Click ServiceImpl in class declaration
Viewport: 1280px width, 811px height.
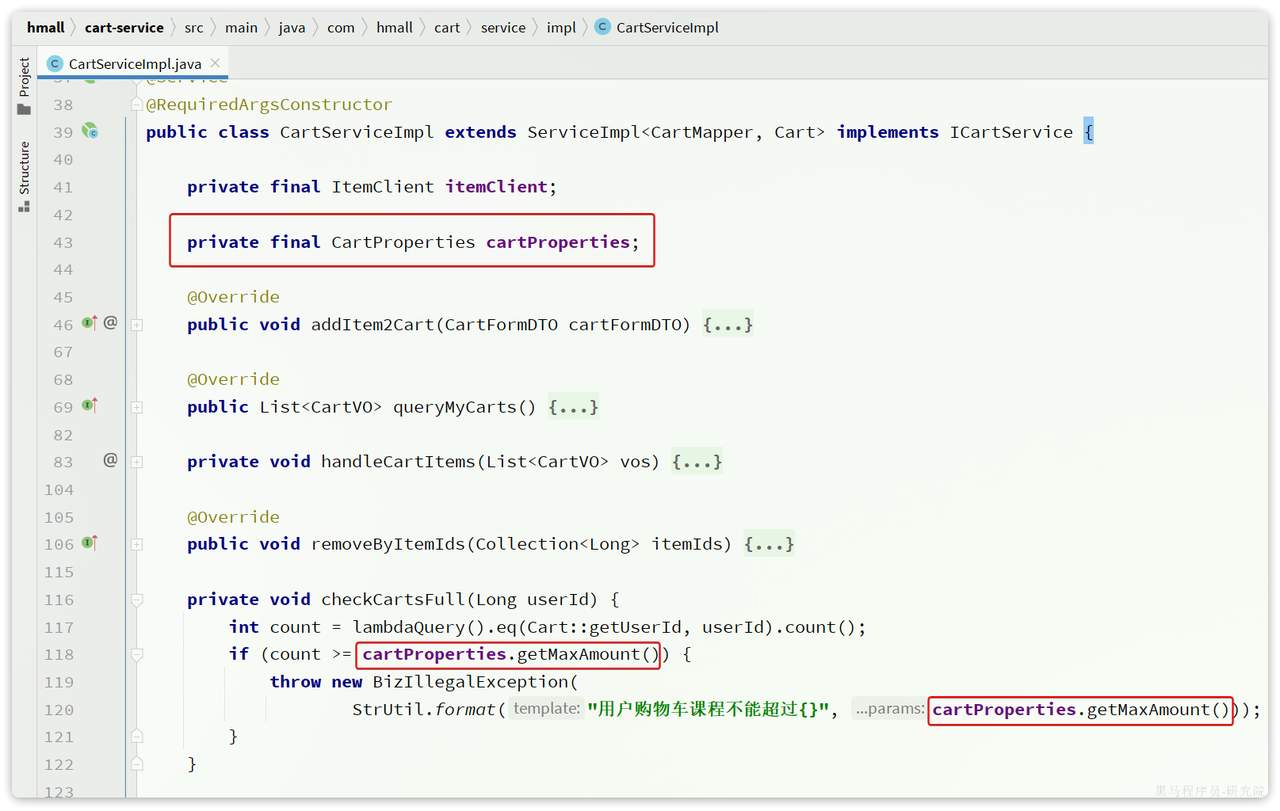click(584, 132)
